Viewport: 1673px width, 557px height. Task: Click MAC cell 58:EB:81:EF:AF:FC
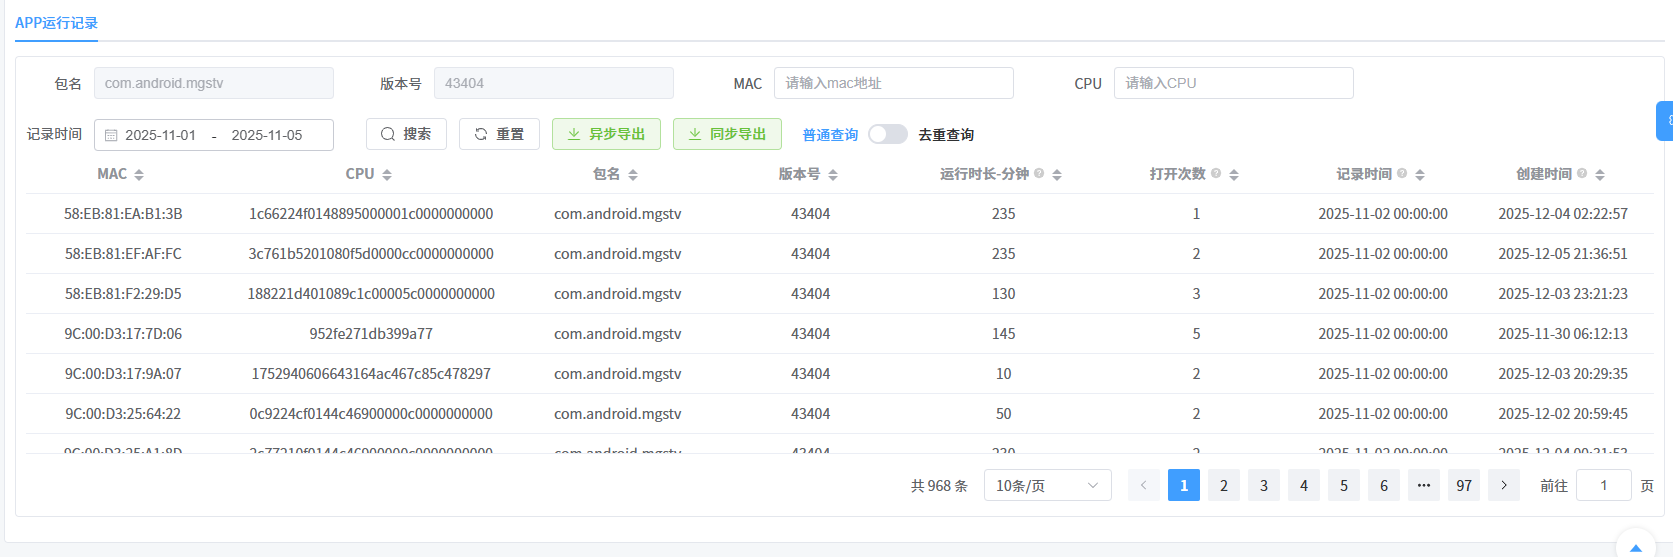123,254
